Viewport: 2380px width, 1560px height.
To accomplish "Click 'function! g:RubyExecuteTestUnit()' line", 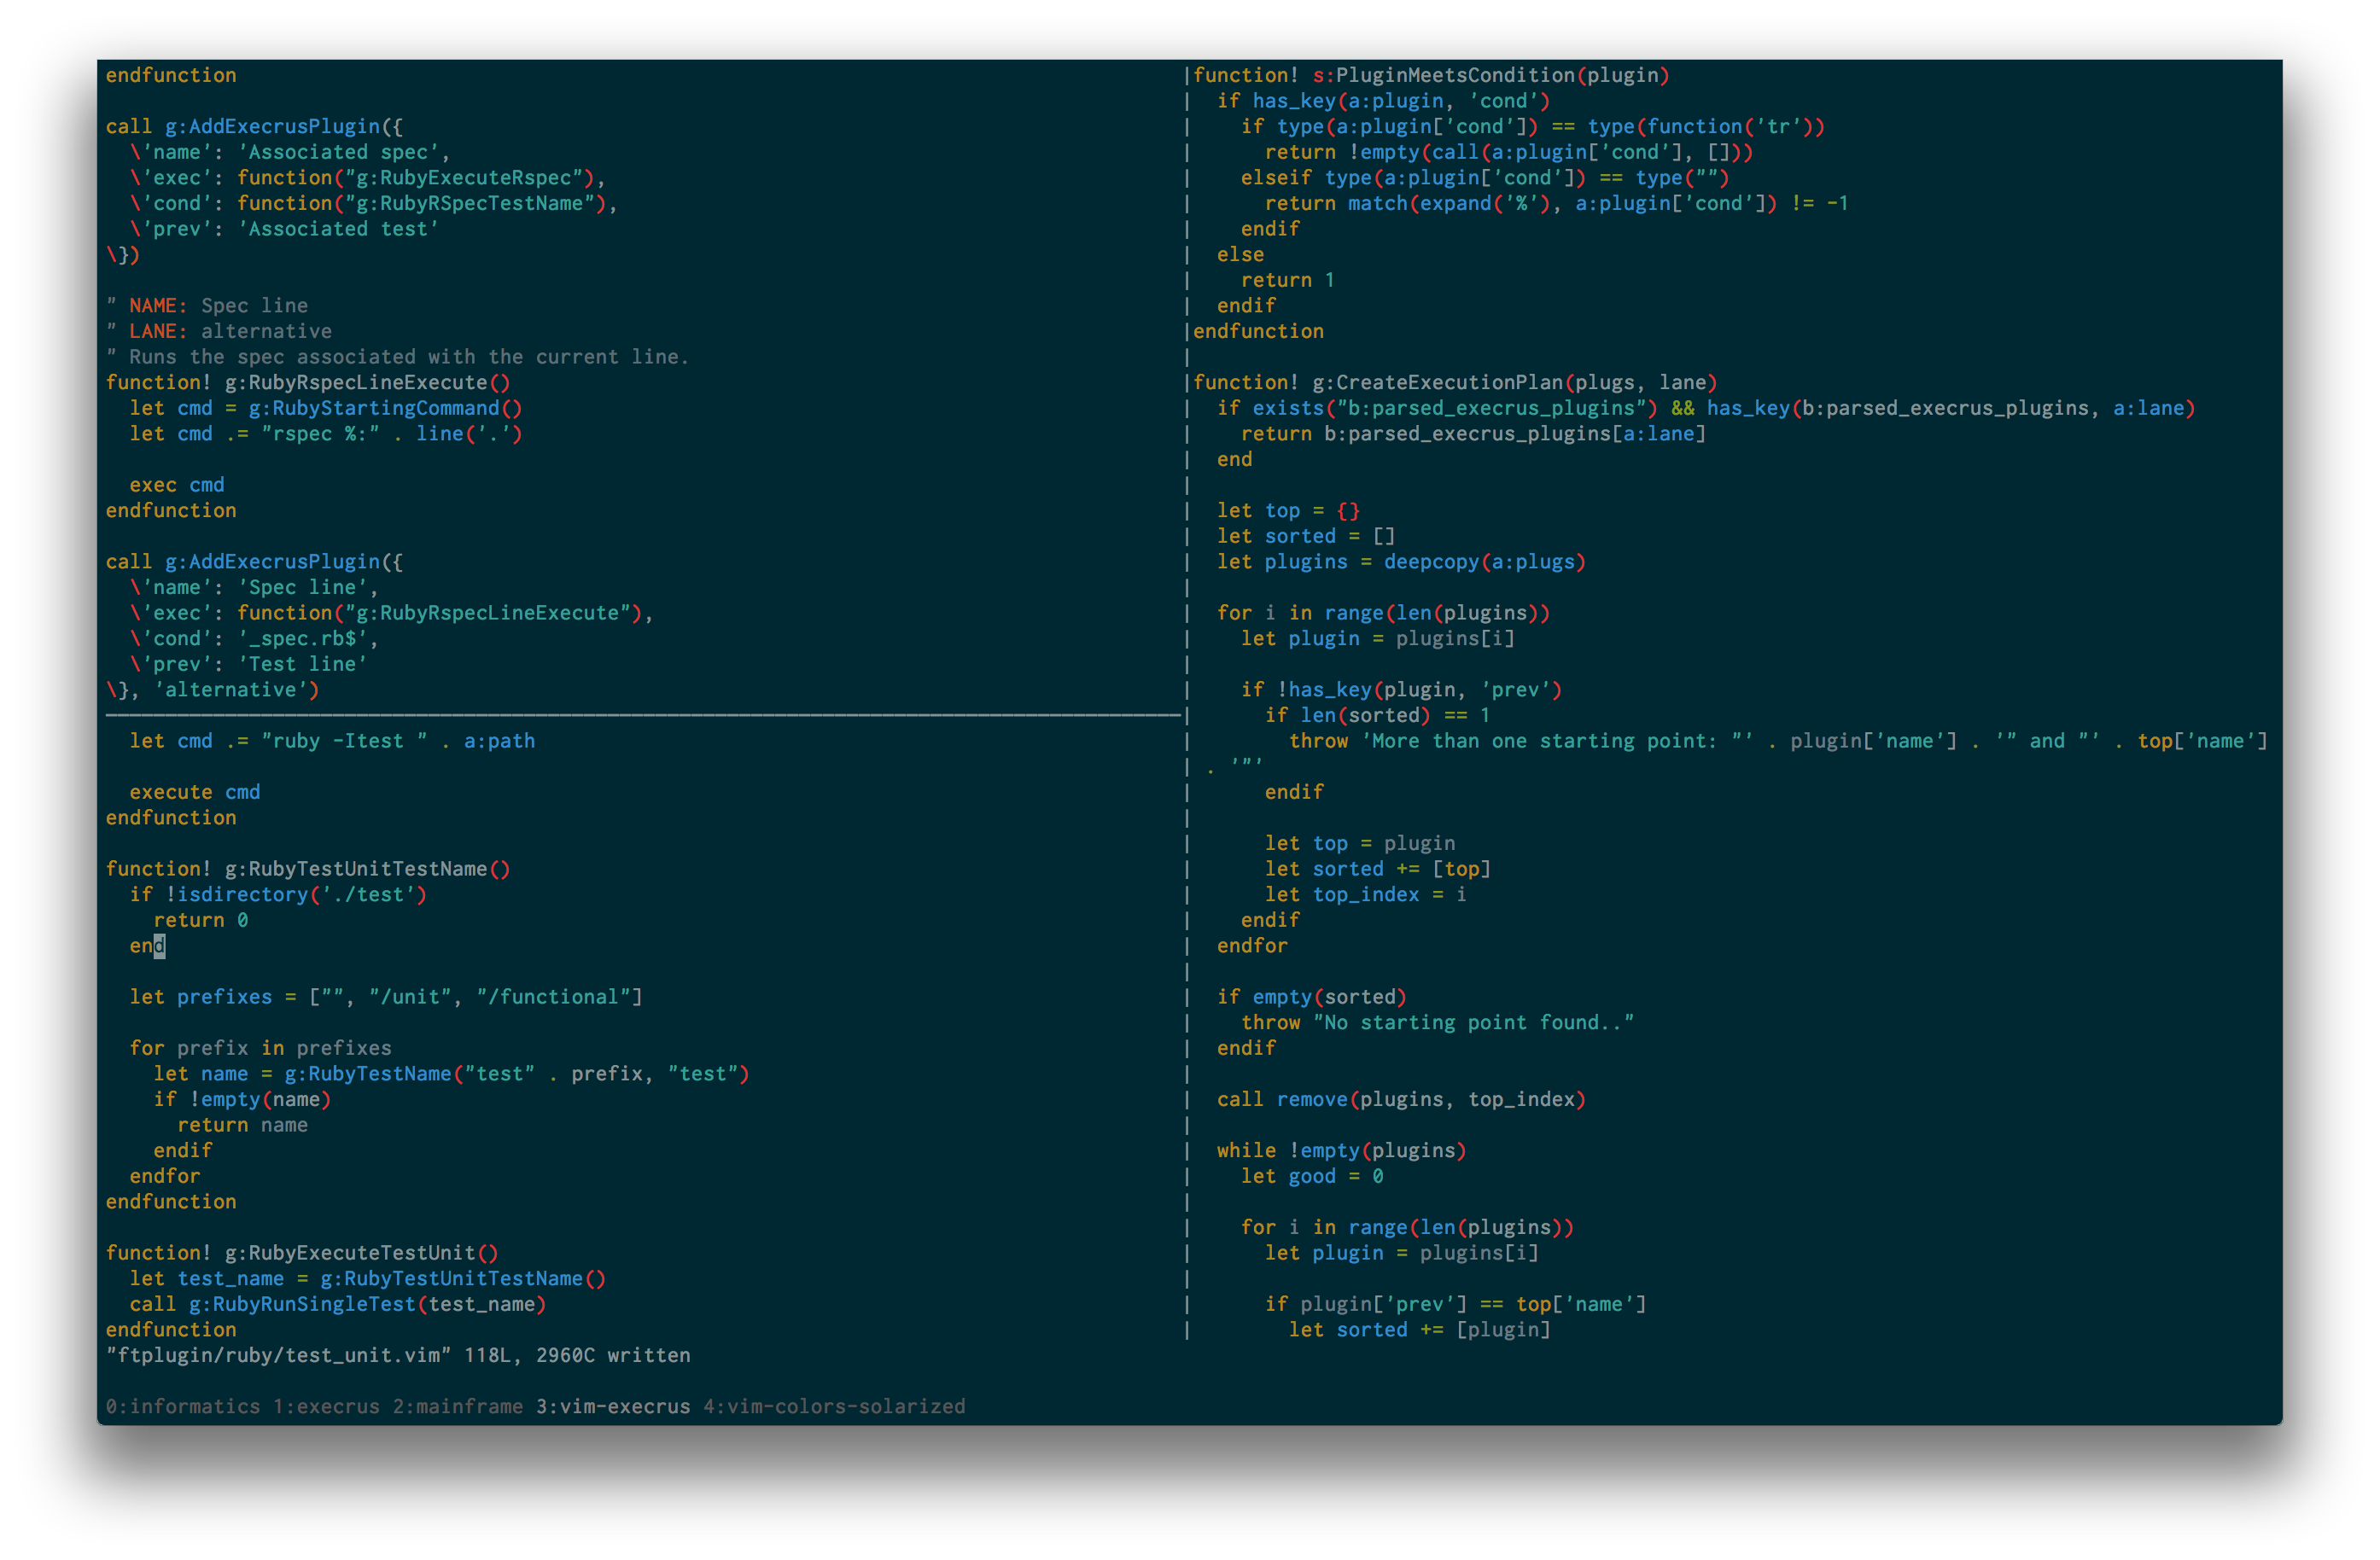I will (302, 1253).
